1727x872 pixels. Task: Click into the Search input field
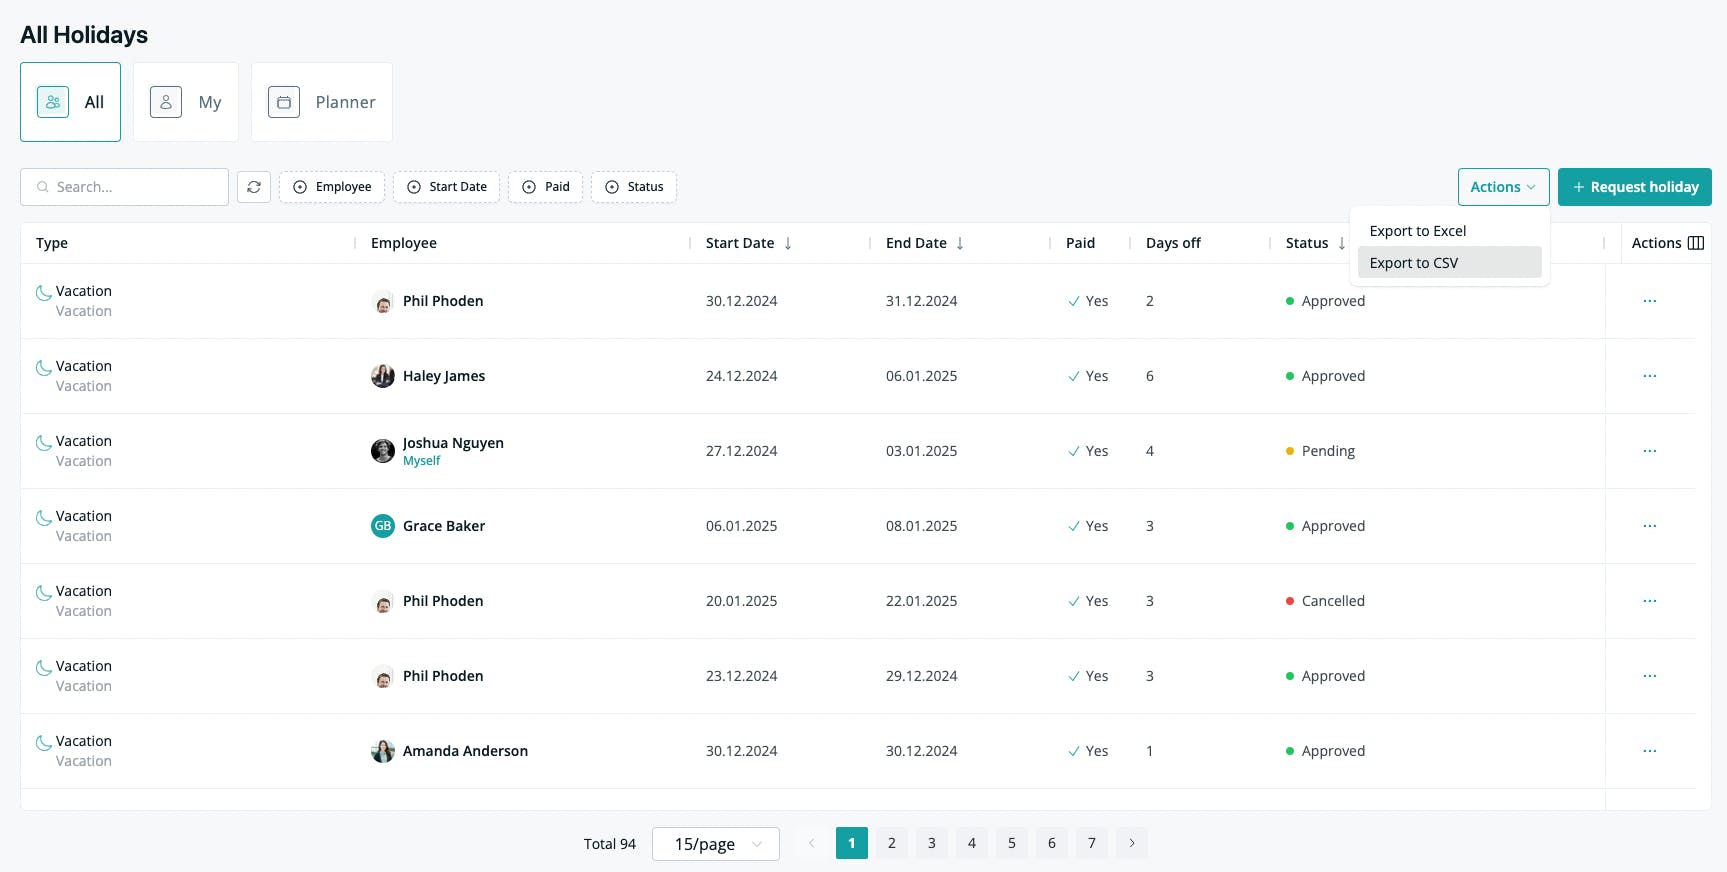pyautogui.click(x=125, y=187)
